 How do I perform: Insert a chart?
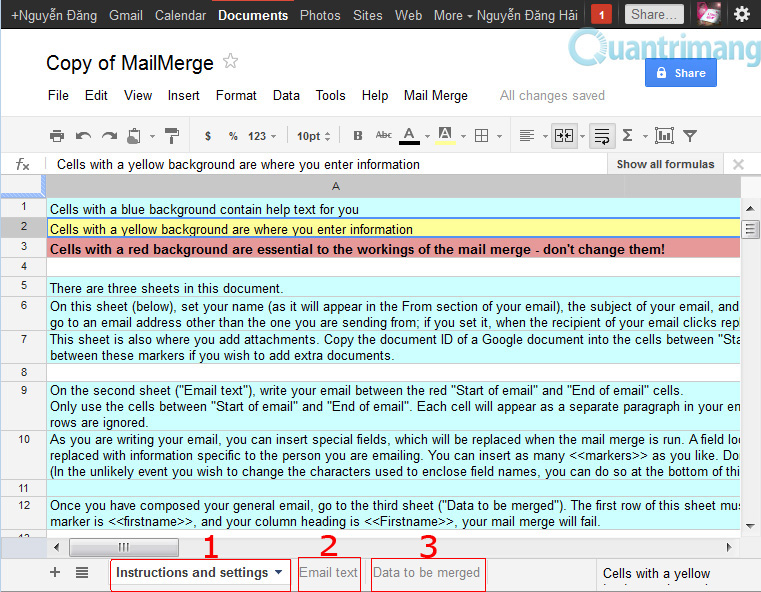(x=664, y=136)
